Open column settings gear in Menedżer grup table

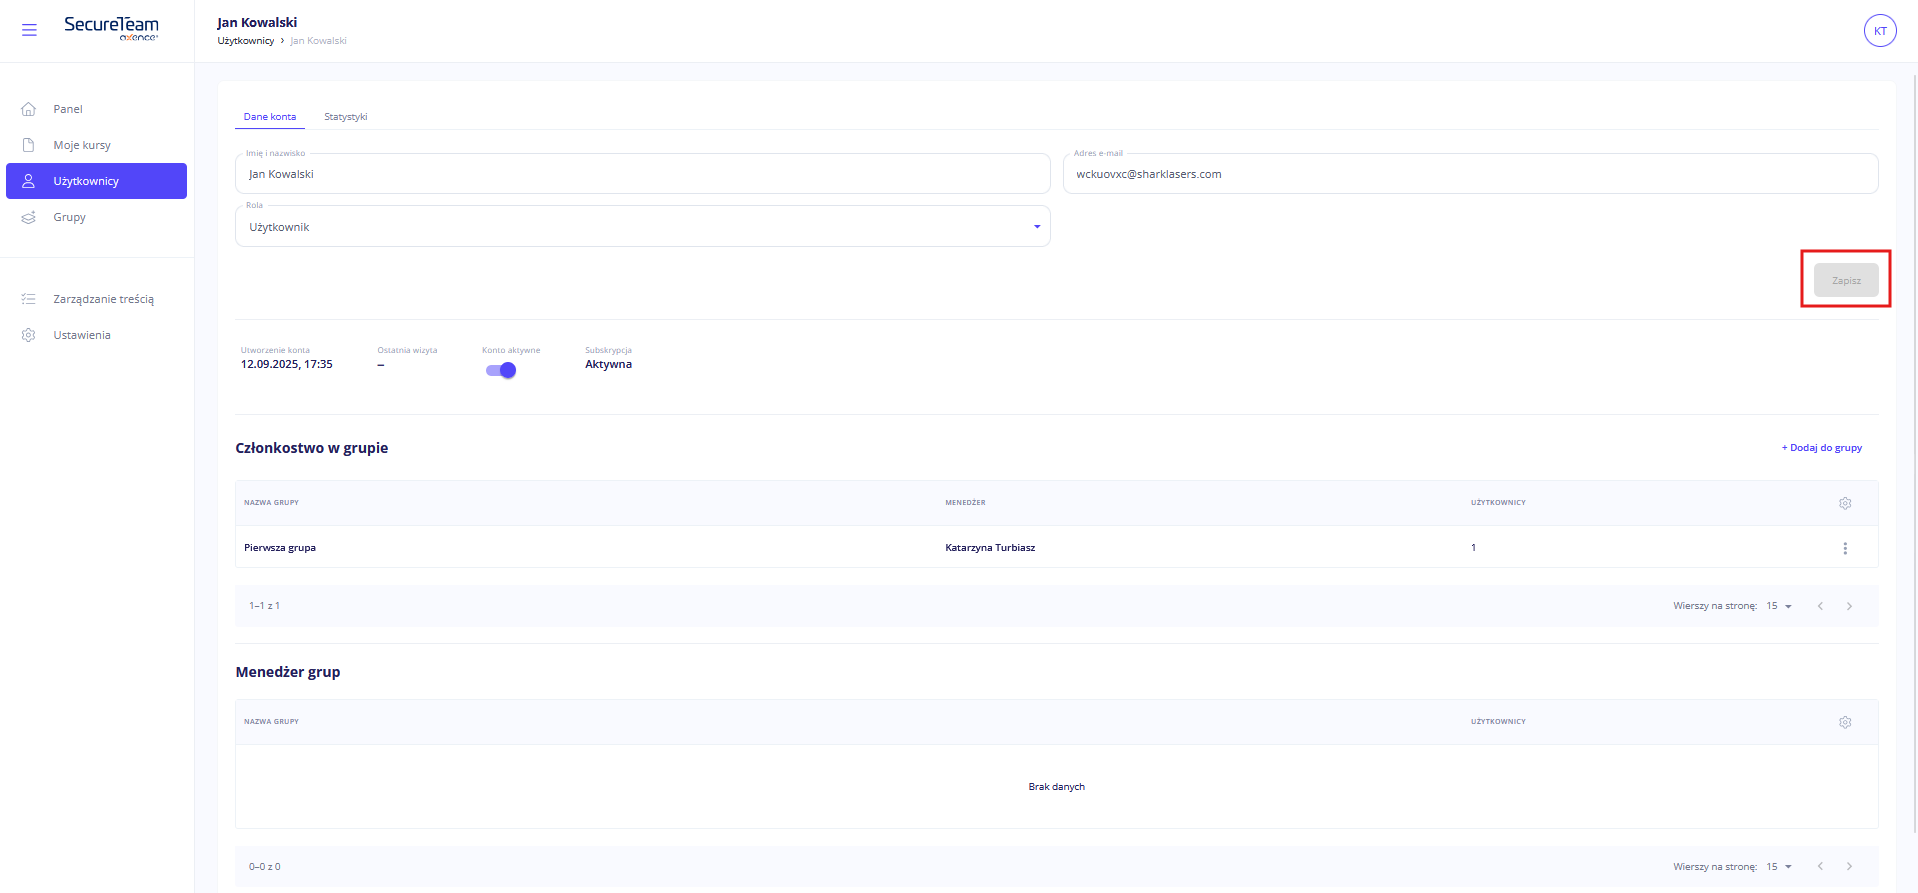click(x=1844, y=722)
